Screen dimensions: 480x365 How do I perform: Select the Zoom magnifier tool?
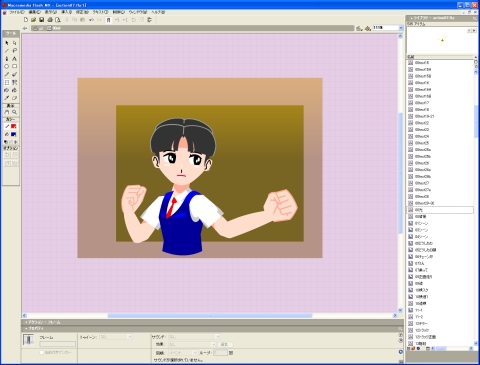click(x=15, y=112)
